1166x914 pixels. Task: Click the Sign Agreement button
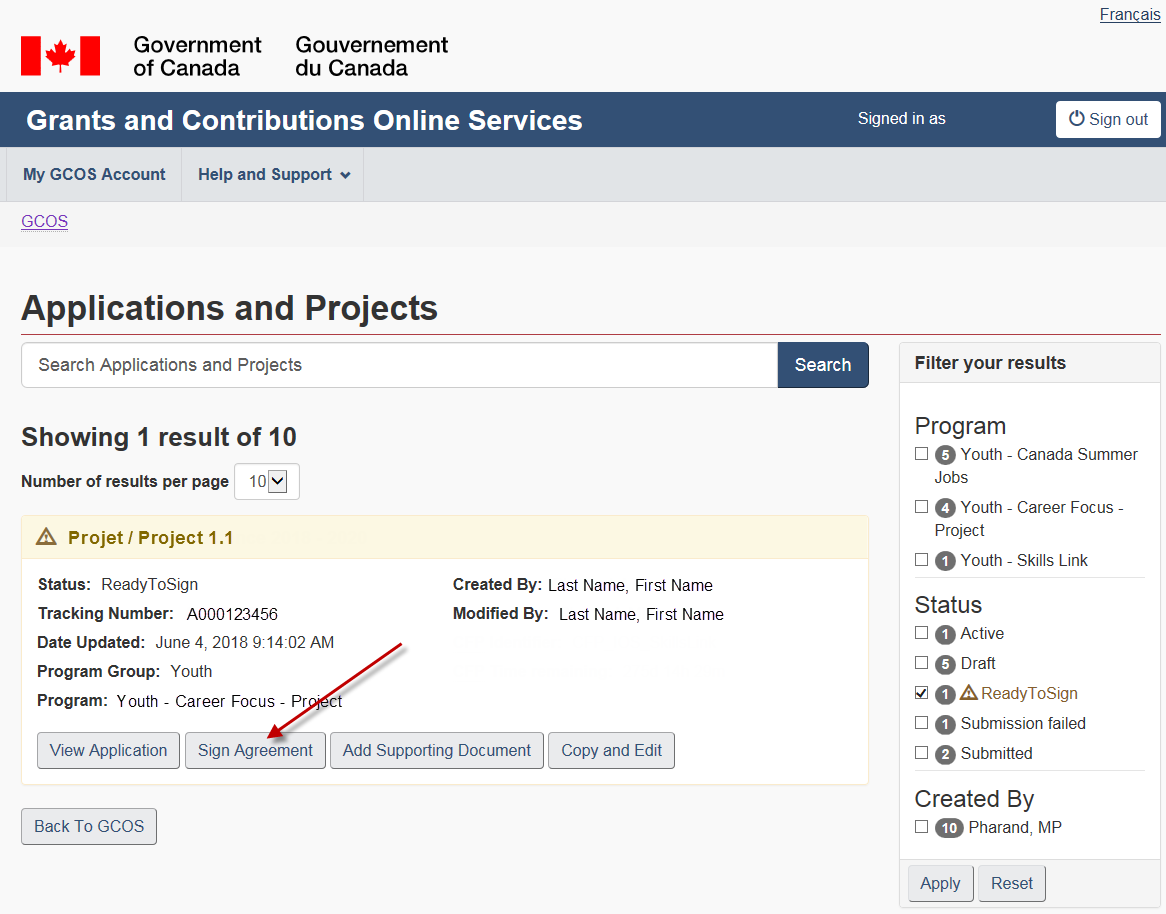(255, 750)
